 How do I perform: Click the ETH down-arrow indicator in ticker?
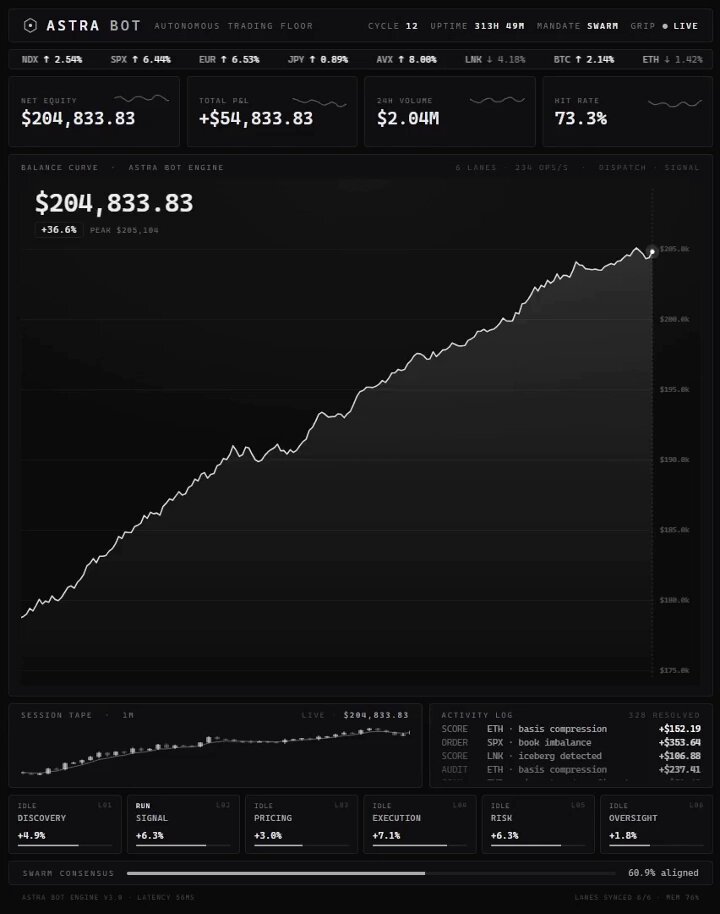pyautogui.click(x=667, y=59)
